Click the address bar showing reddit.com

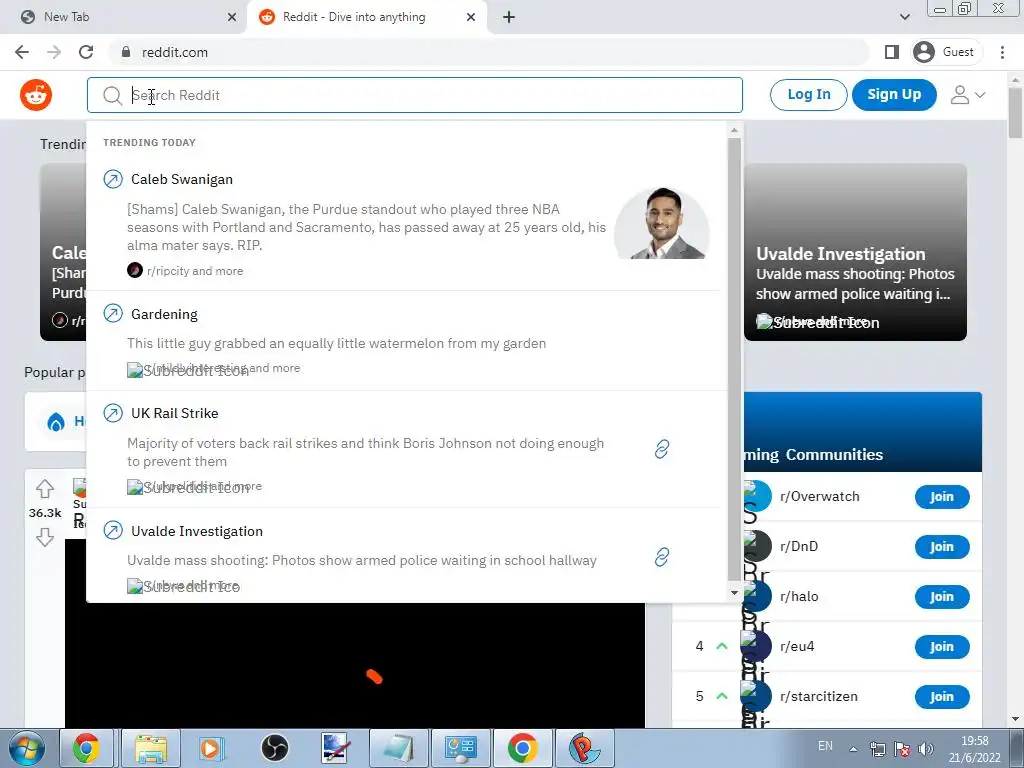490,52
